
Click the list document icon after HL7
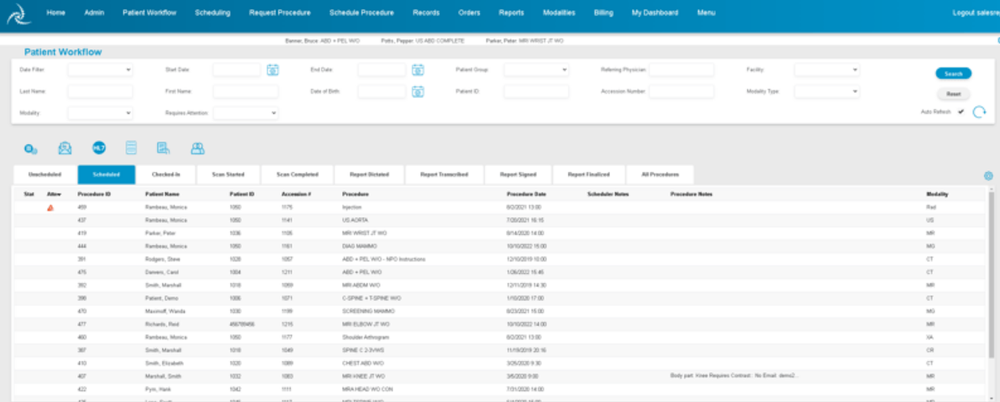[131, 148]
